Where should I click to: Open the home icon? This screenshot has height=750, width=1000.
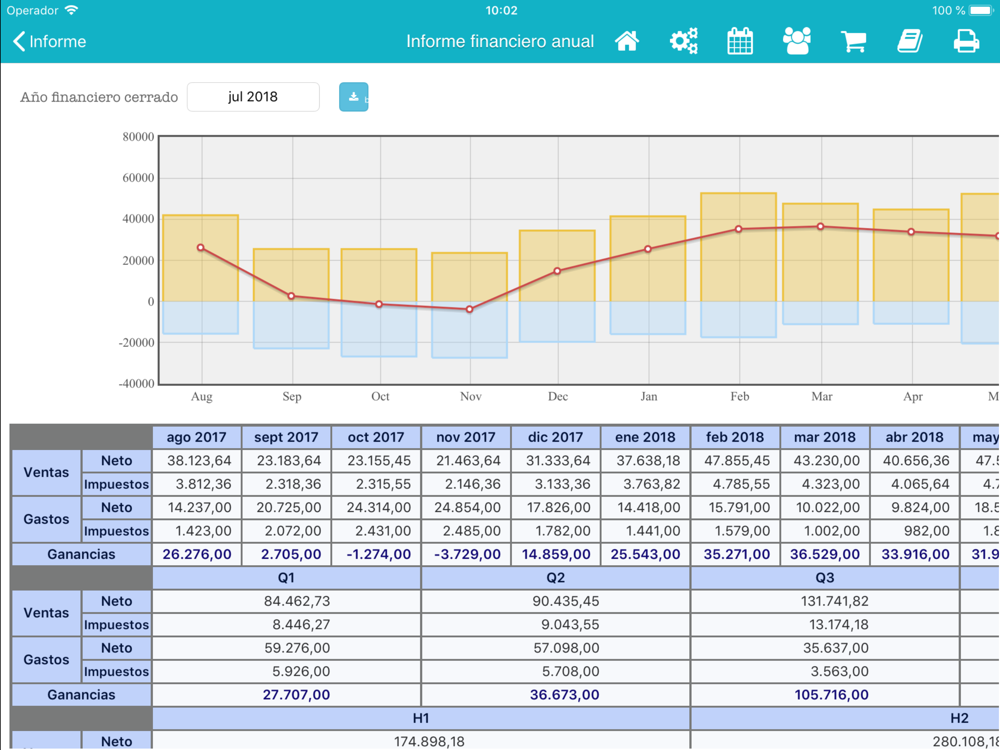pyautogui.click(x=627, y=41)
